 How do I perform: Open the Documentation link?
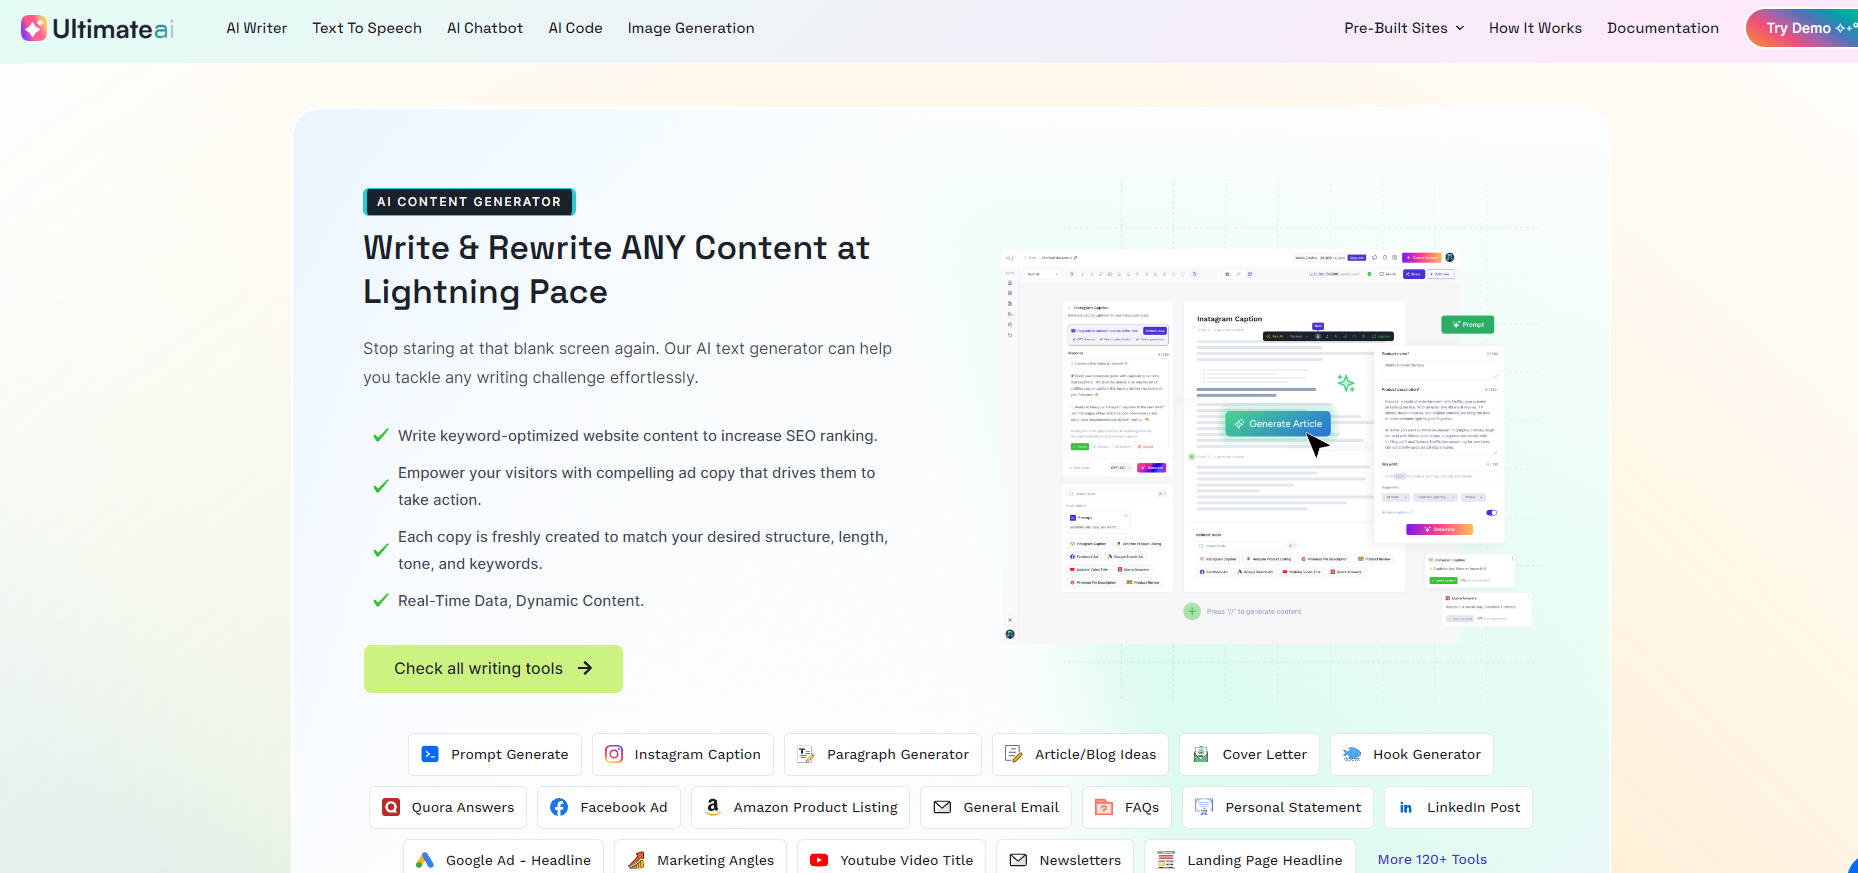click(x=1662, y=28)
